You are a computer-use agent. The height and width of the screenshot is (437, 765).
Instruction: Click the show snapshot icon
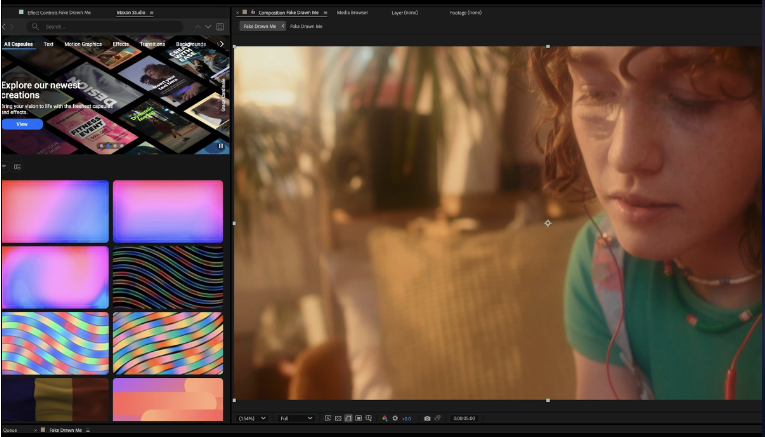[438, 418]
